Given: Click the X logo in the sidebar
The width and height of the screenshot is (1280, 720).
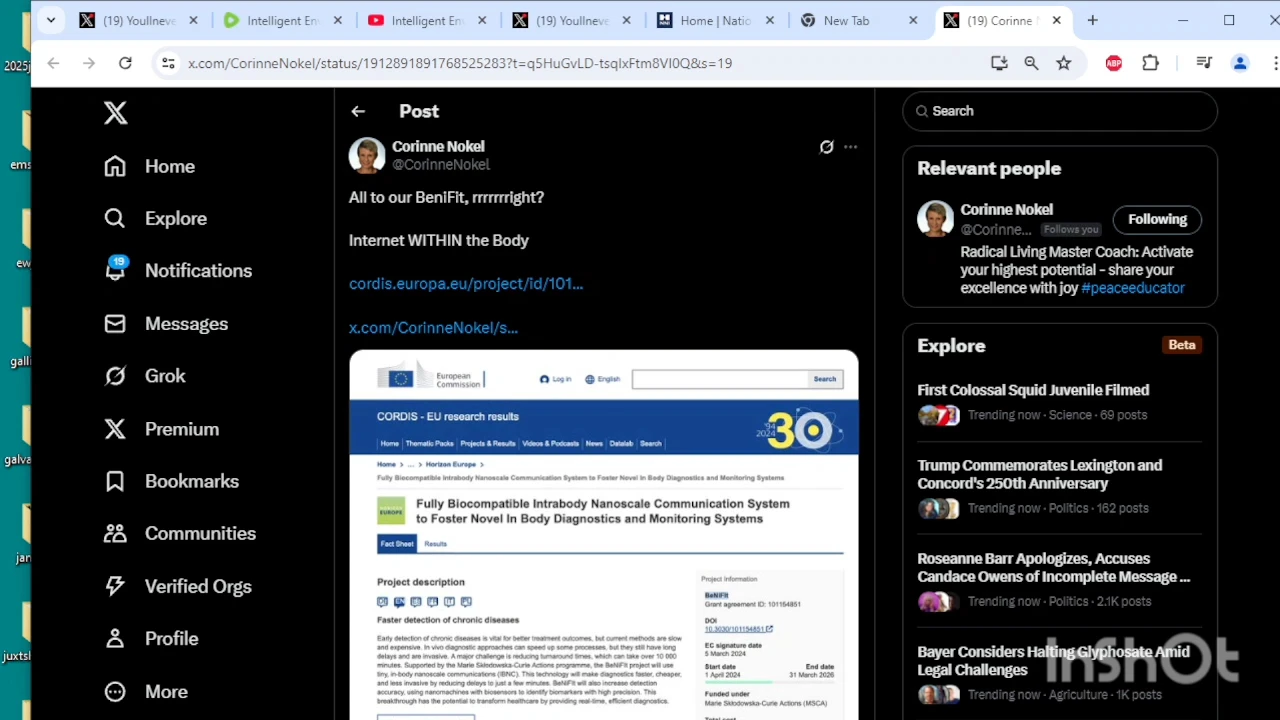Looking at the screenshot, I should pyautogui.click(x=116, y=113).
